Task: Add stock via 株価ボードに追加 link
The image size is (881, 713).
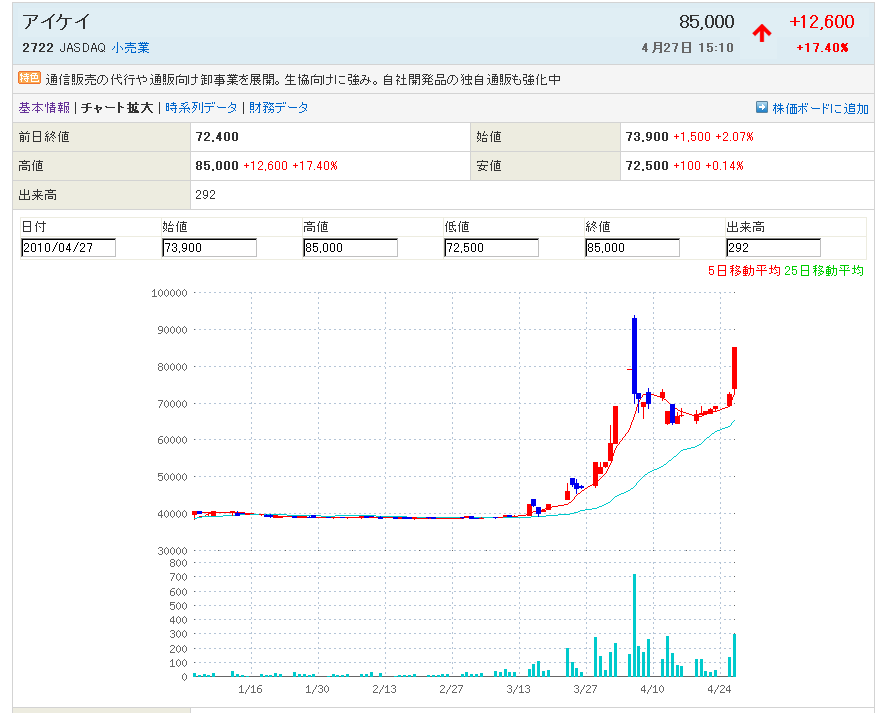Action: 820,108
